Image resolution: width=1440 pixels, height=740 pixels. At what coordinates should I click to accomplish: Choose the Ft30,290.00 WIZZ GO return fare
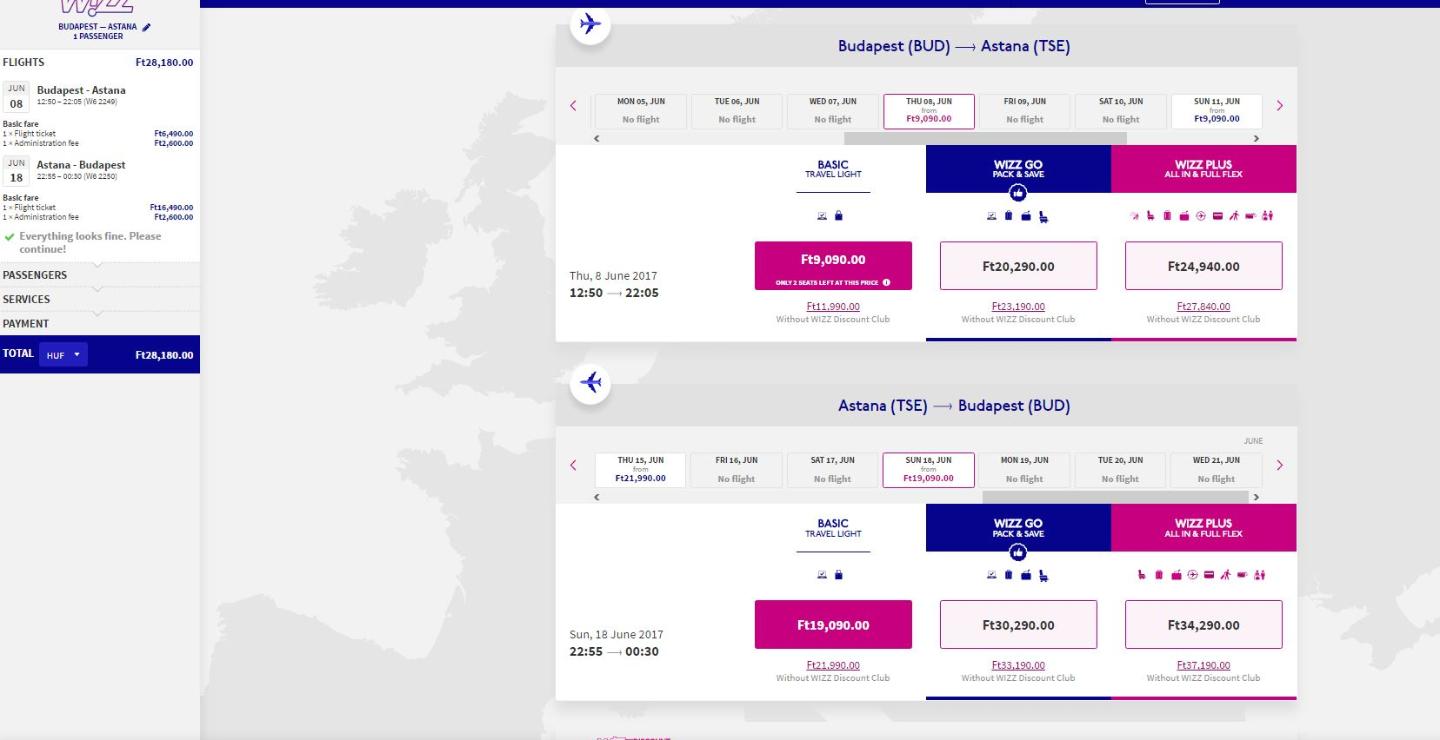point(1018,625)
